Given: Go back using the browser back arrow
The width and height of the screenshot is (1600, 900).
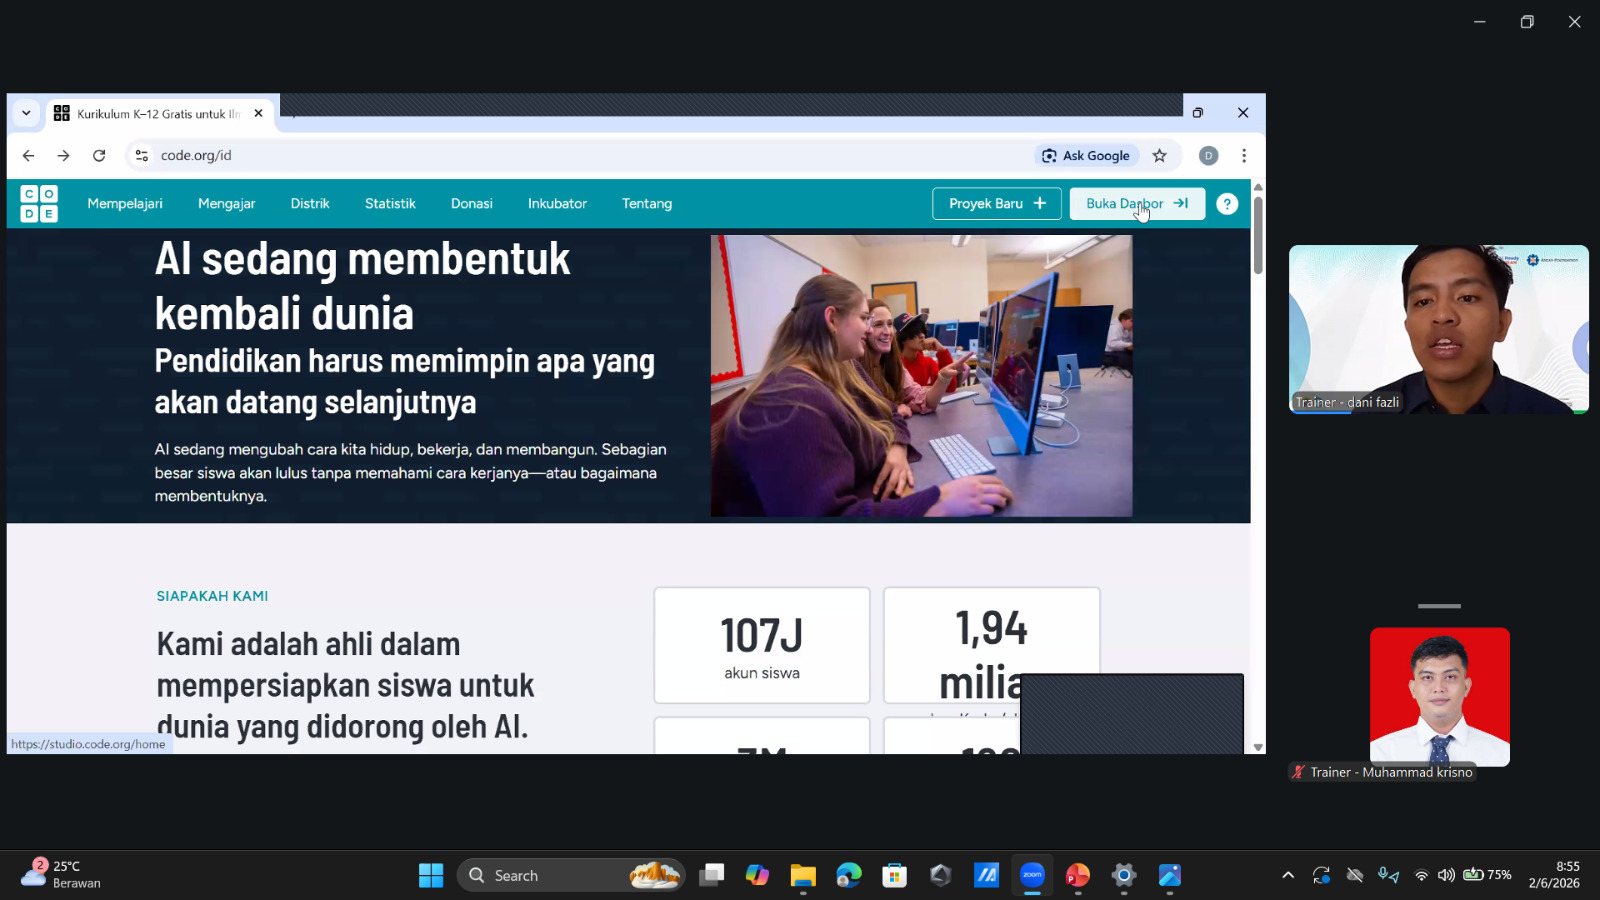Looking at the screenshot, I should pyautogui.click(x=28, y=156).
